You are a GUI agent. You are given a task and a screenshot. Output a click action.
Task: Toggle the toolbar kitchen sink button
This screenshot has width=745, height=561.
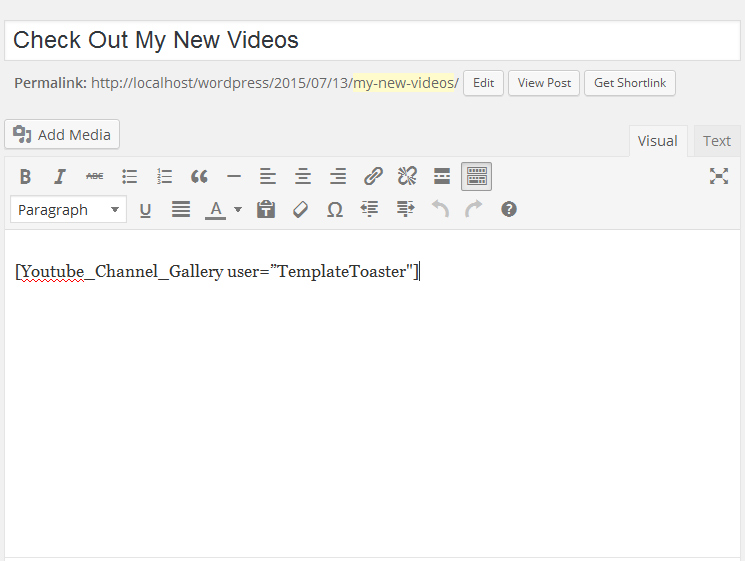[x=476, y=177]
